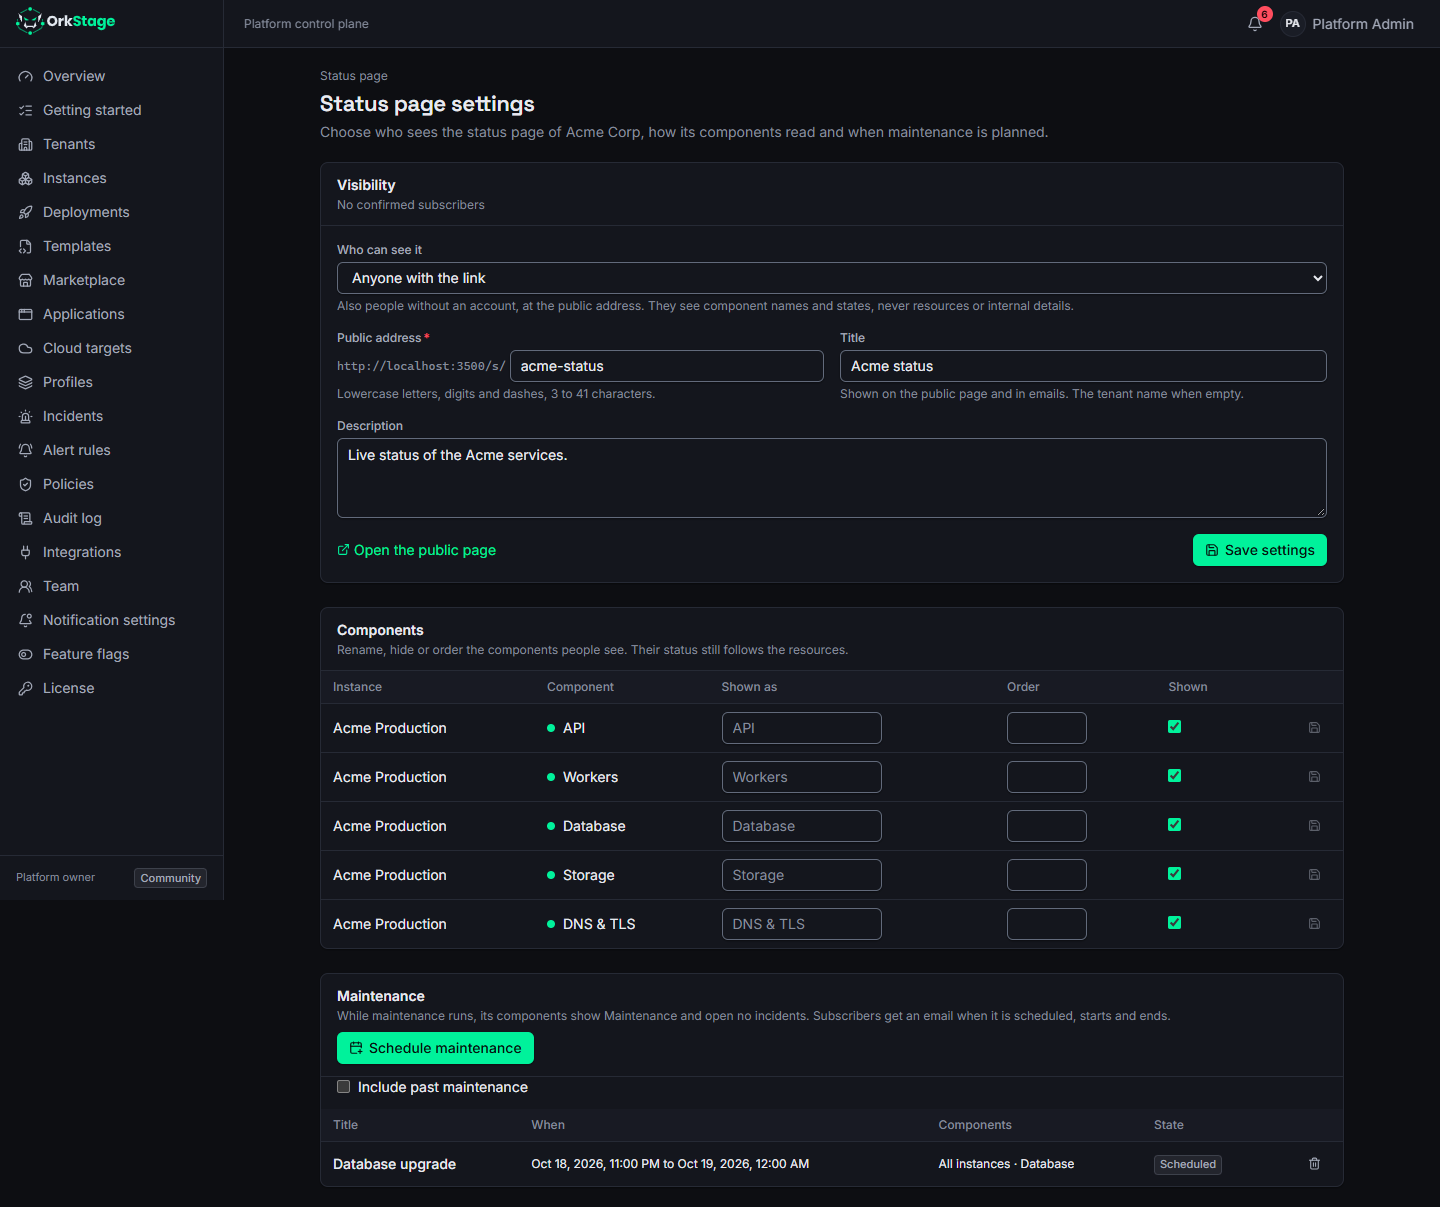1440x1207 pixels.
Task: Save the API component row
Action: click(x=1315, y=728)
